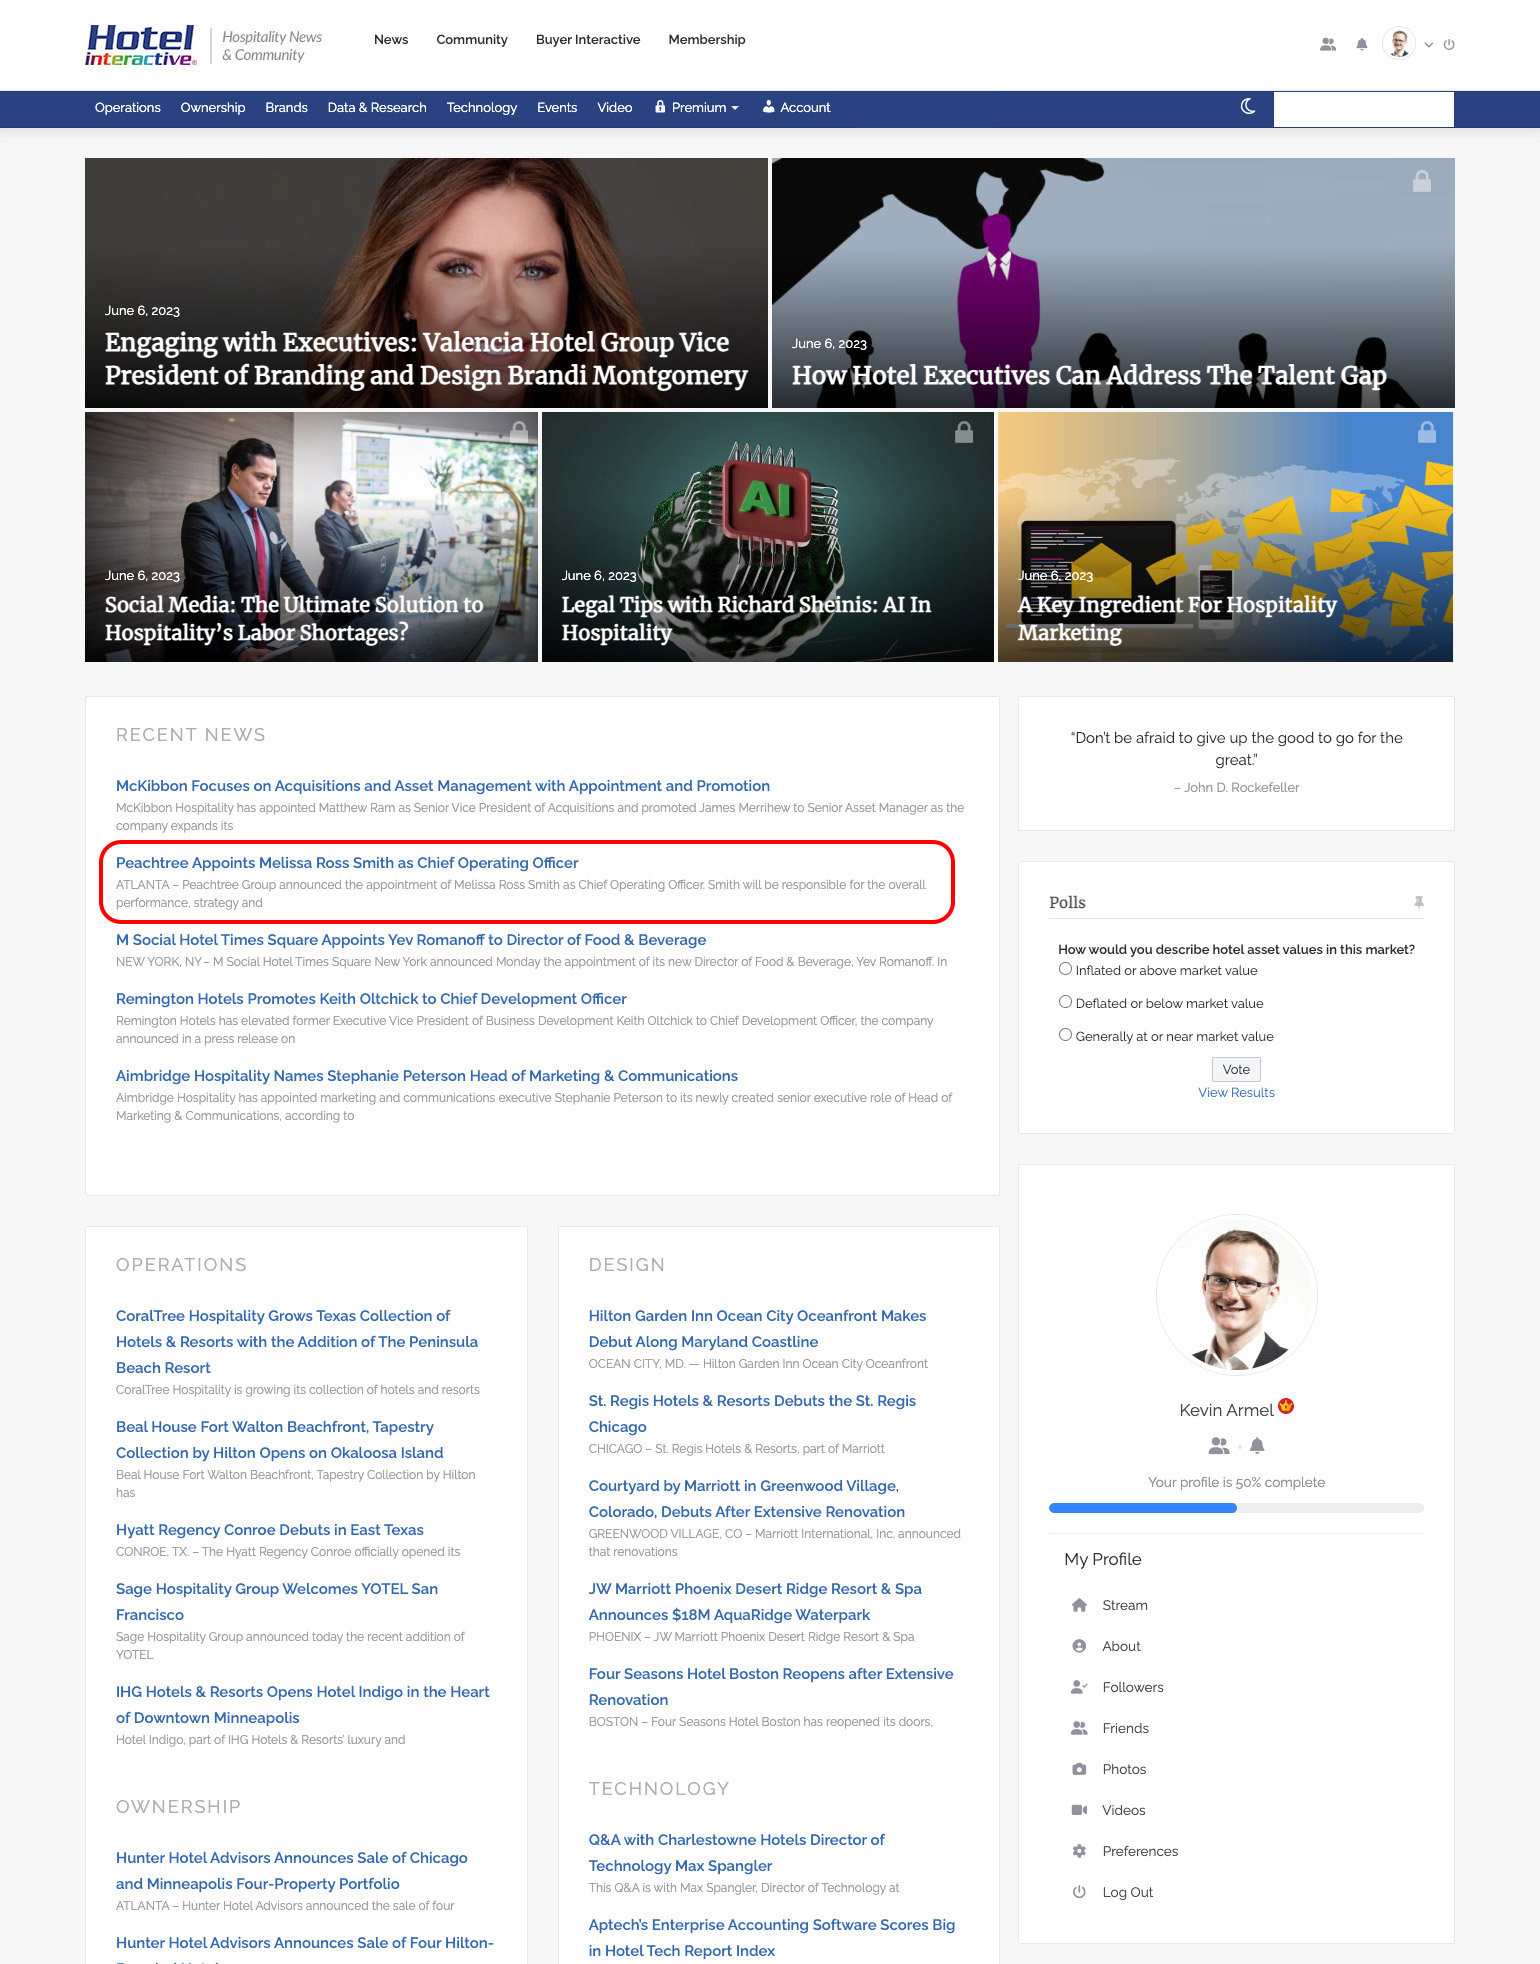Click the bell icon under Kevin Armel's name
Viewport: 1540px width, 1964px height.
1257,1445
